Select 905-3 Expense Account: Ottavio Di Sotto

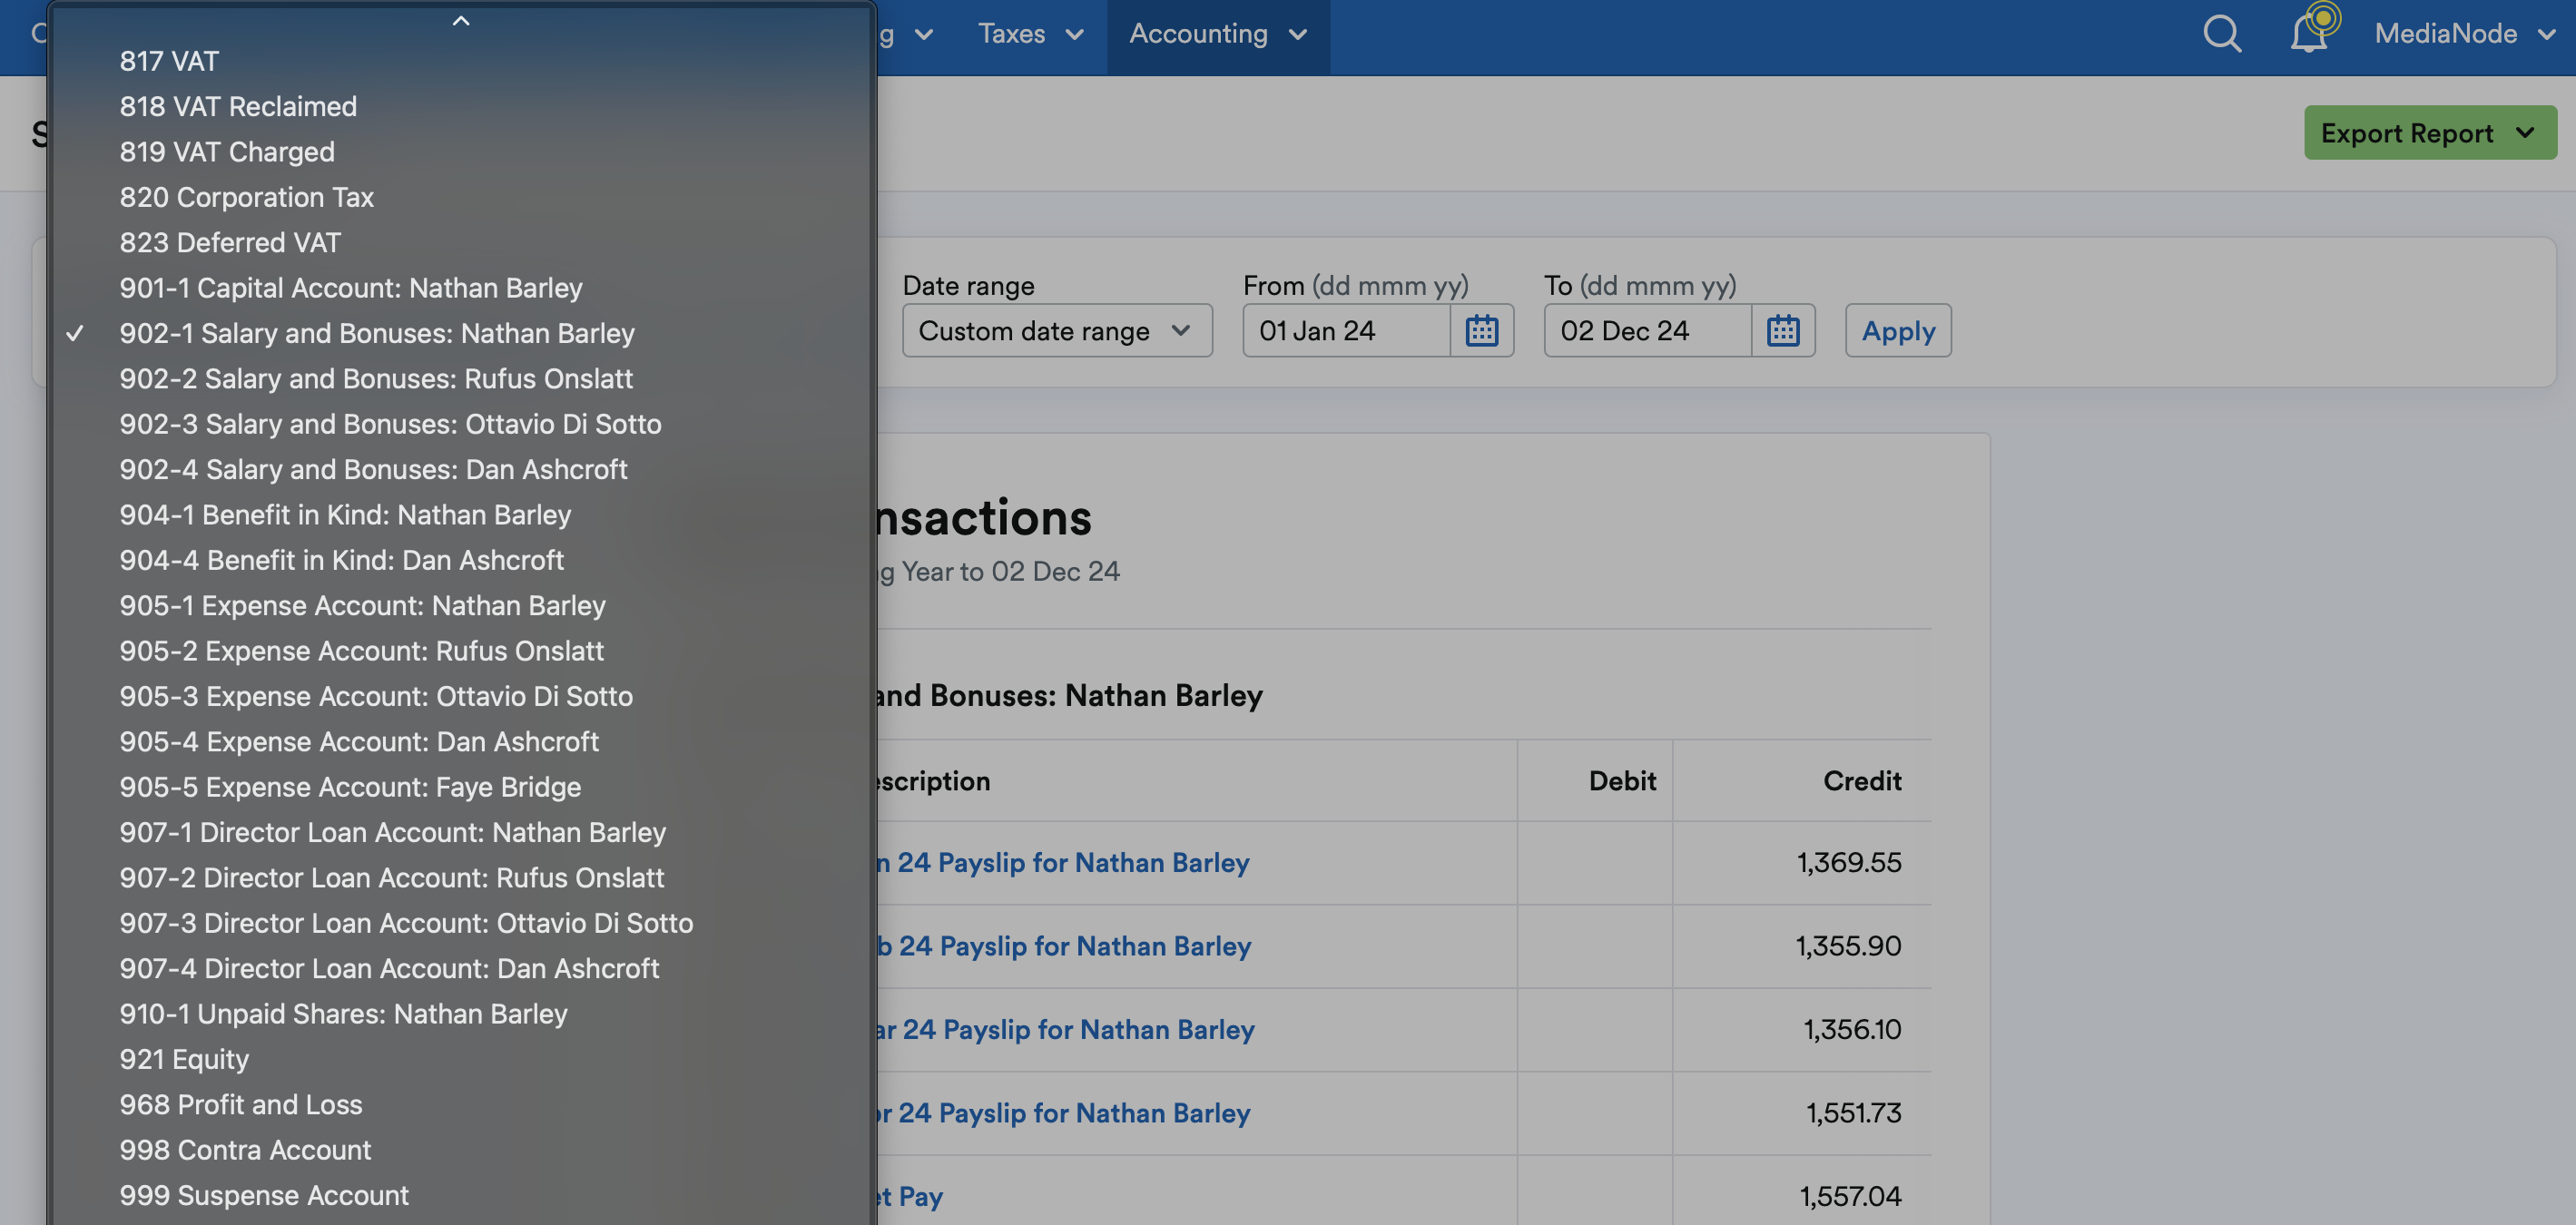click(462, 697)
